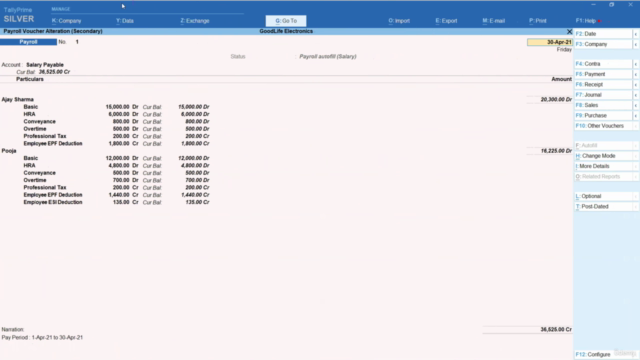640x360 pixels.
Task: Select Salary Payable account field
Action: [x=45, y=65]
